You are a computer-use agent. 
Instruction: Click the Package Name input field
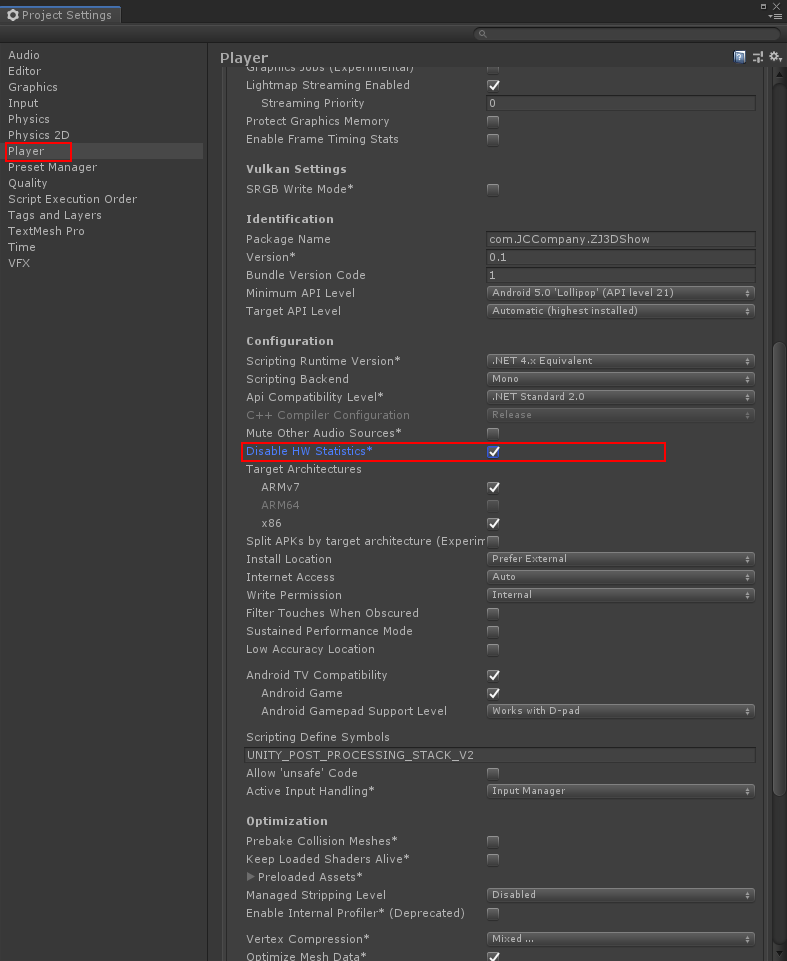(620, 239)
